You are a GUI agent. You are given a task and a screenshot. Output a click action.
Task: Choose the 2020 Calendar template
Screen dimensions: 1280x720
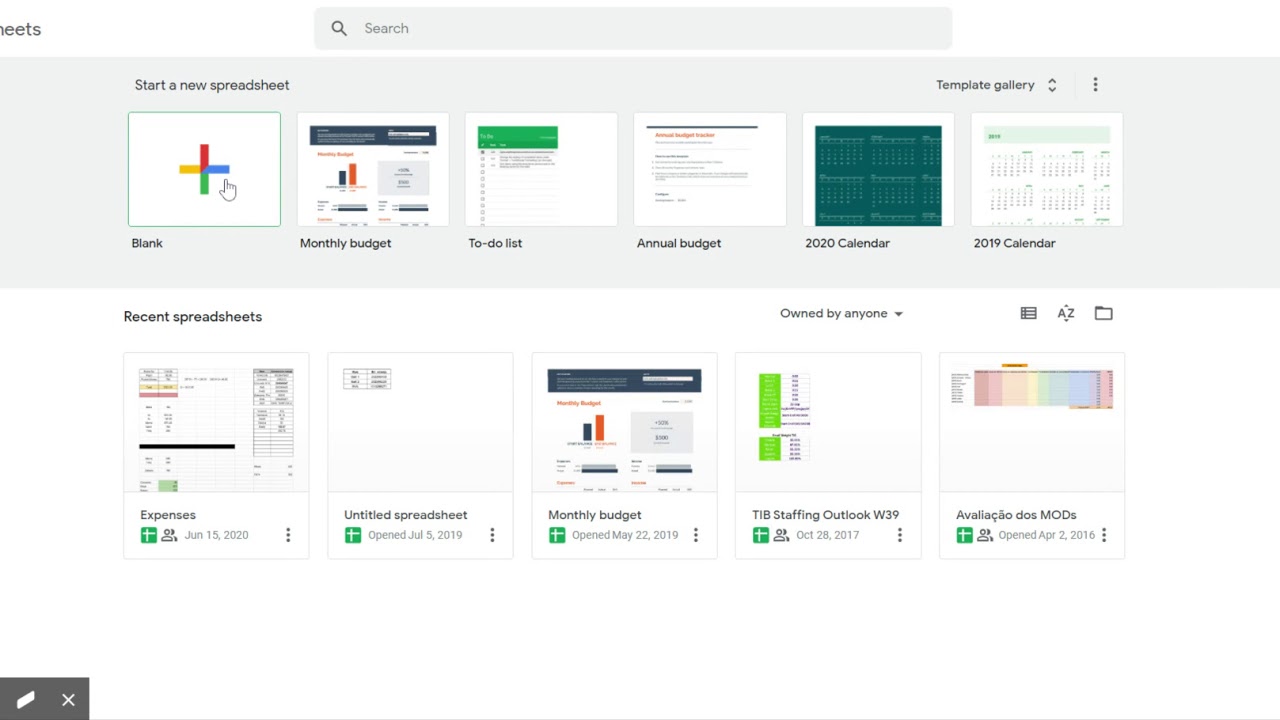[x=878, y=169]
